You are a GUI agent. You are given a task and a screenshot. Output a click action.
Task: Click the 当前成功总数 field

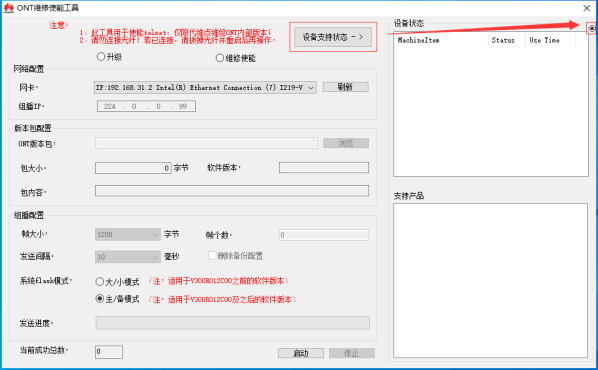(x=109, y=352)
